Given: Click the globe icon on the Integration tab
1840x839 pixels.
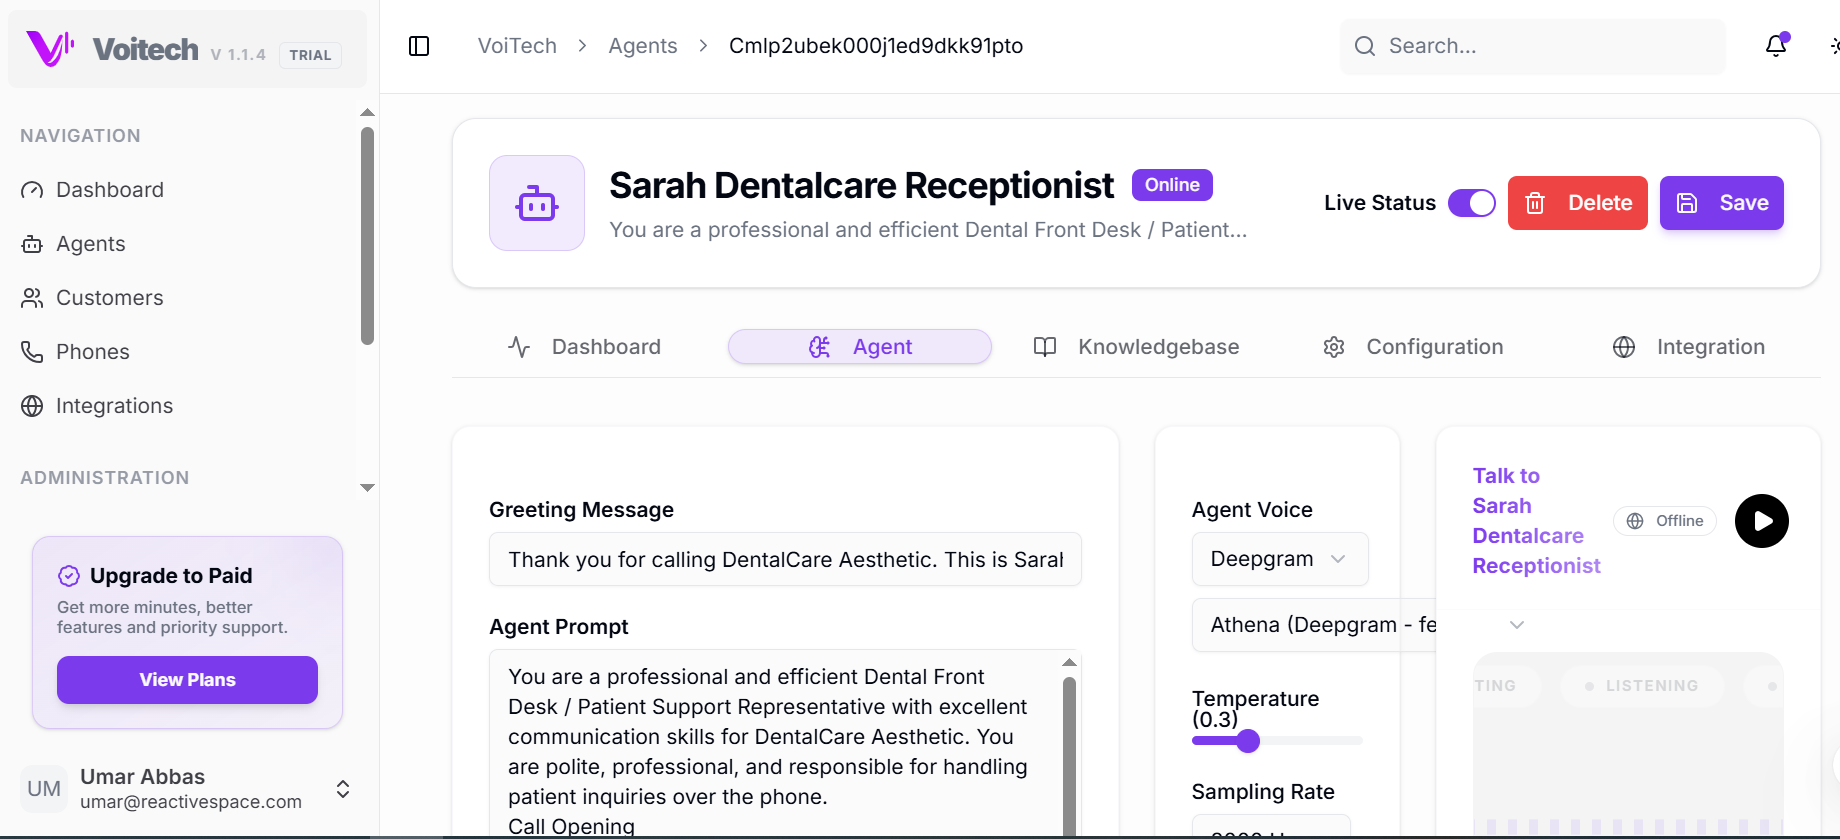Looking at the screenshot, I should coord(1624,347).
